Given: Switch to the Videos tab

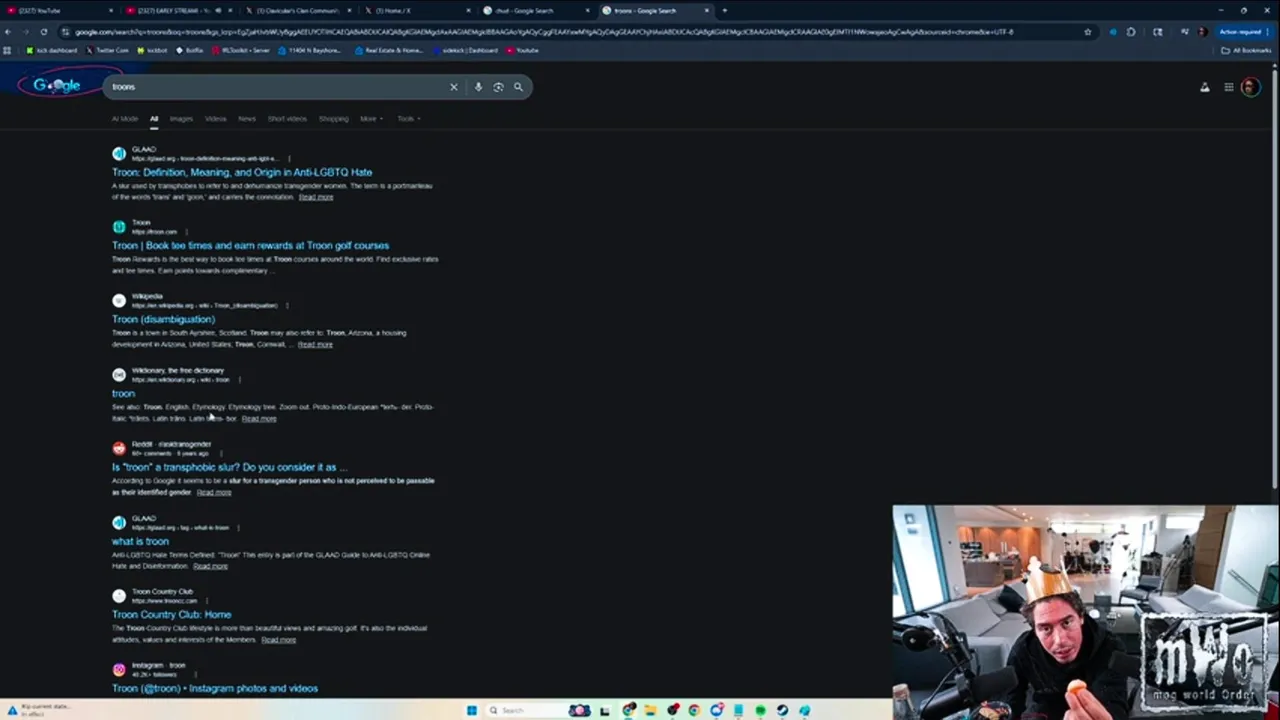Looking at the screenshot, I should [216, 119].
